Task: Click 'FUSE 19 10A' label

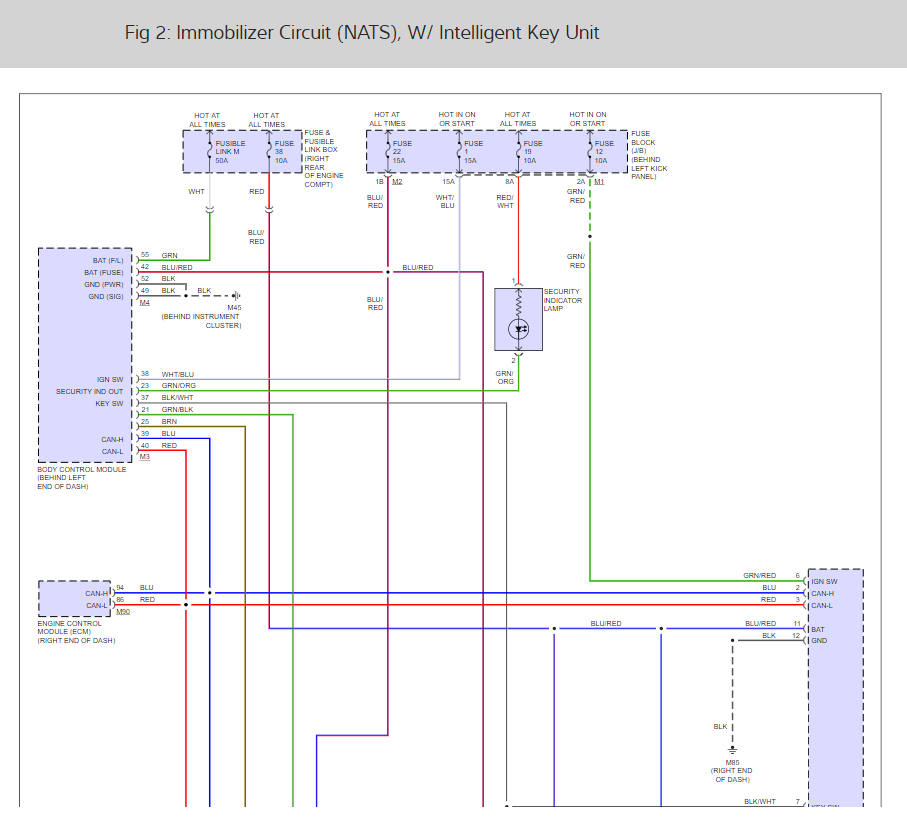Action: [x=533, y=152]
